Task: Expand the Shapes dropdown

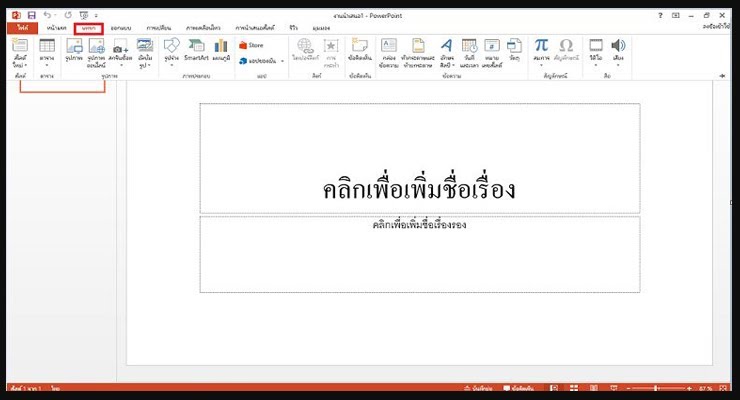Action: pyautogui.click(x=171, y=62)
